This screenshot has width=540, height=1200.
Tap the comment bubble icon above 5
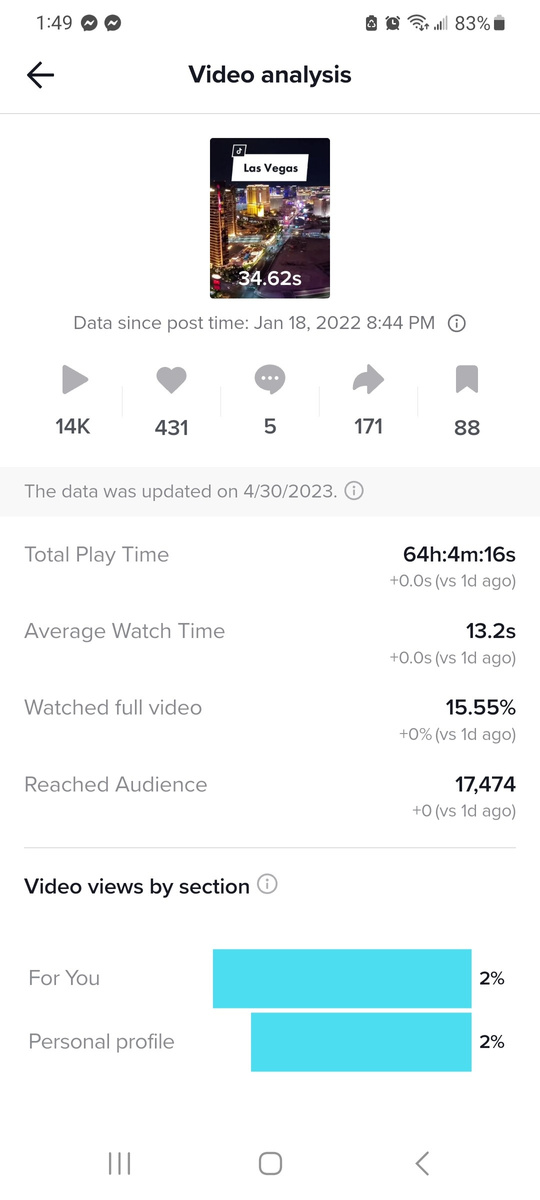pyautogui.click(x=270, y=380)
